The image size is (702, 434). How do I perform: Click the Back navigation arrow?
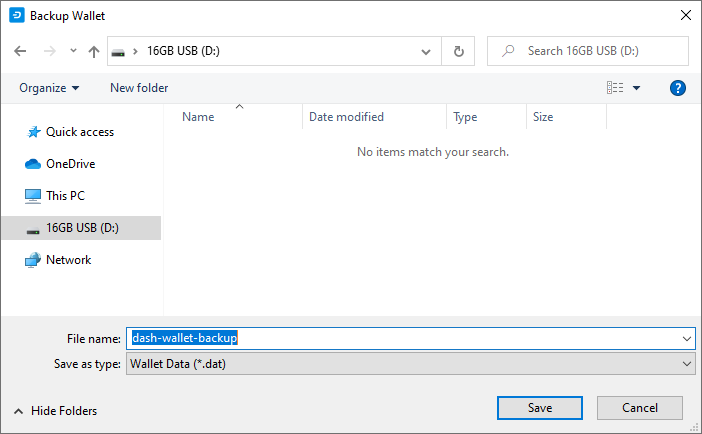pyautogui.click(x=21, y=51)
